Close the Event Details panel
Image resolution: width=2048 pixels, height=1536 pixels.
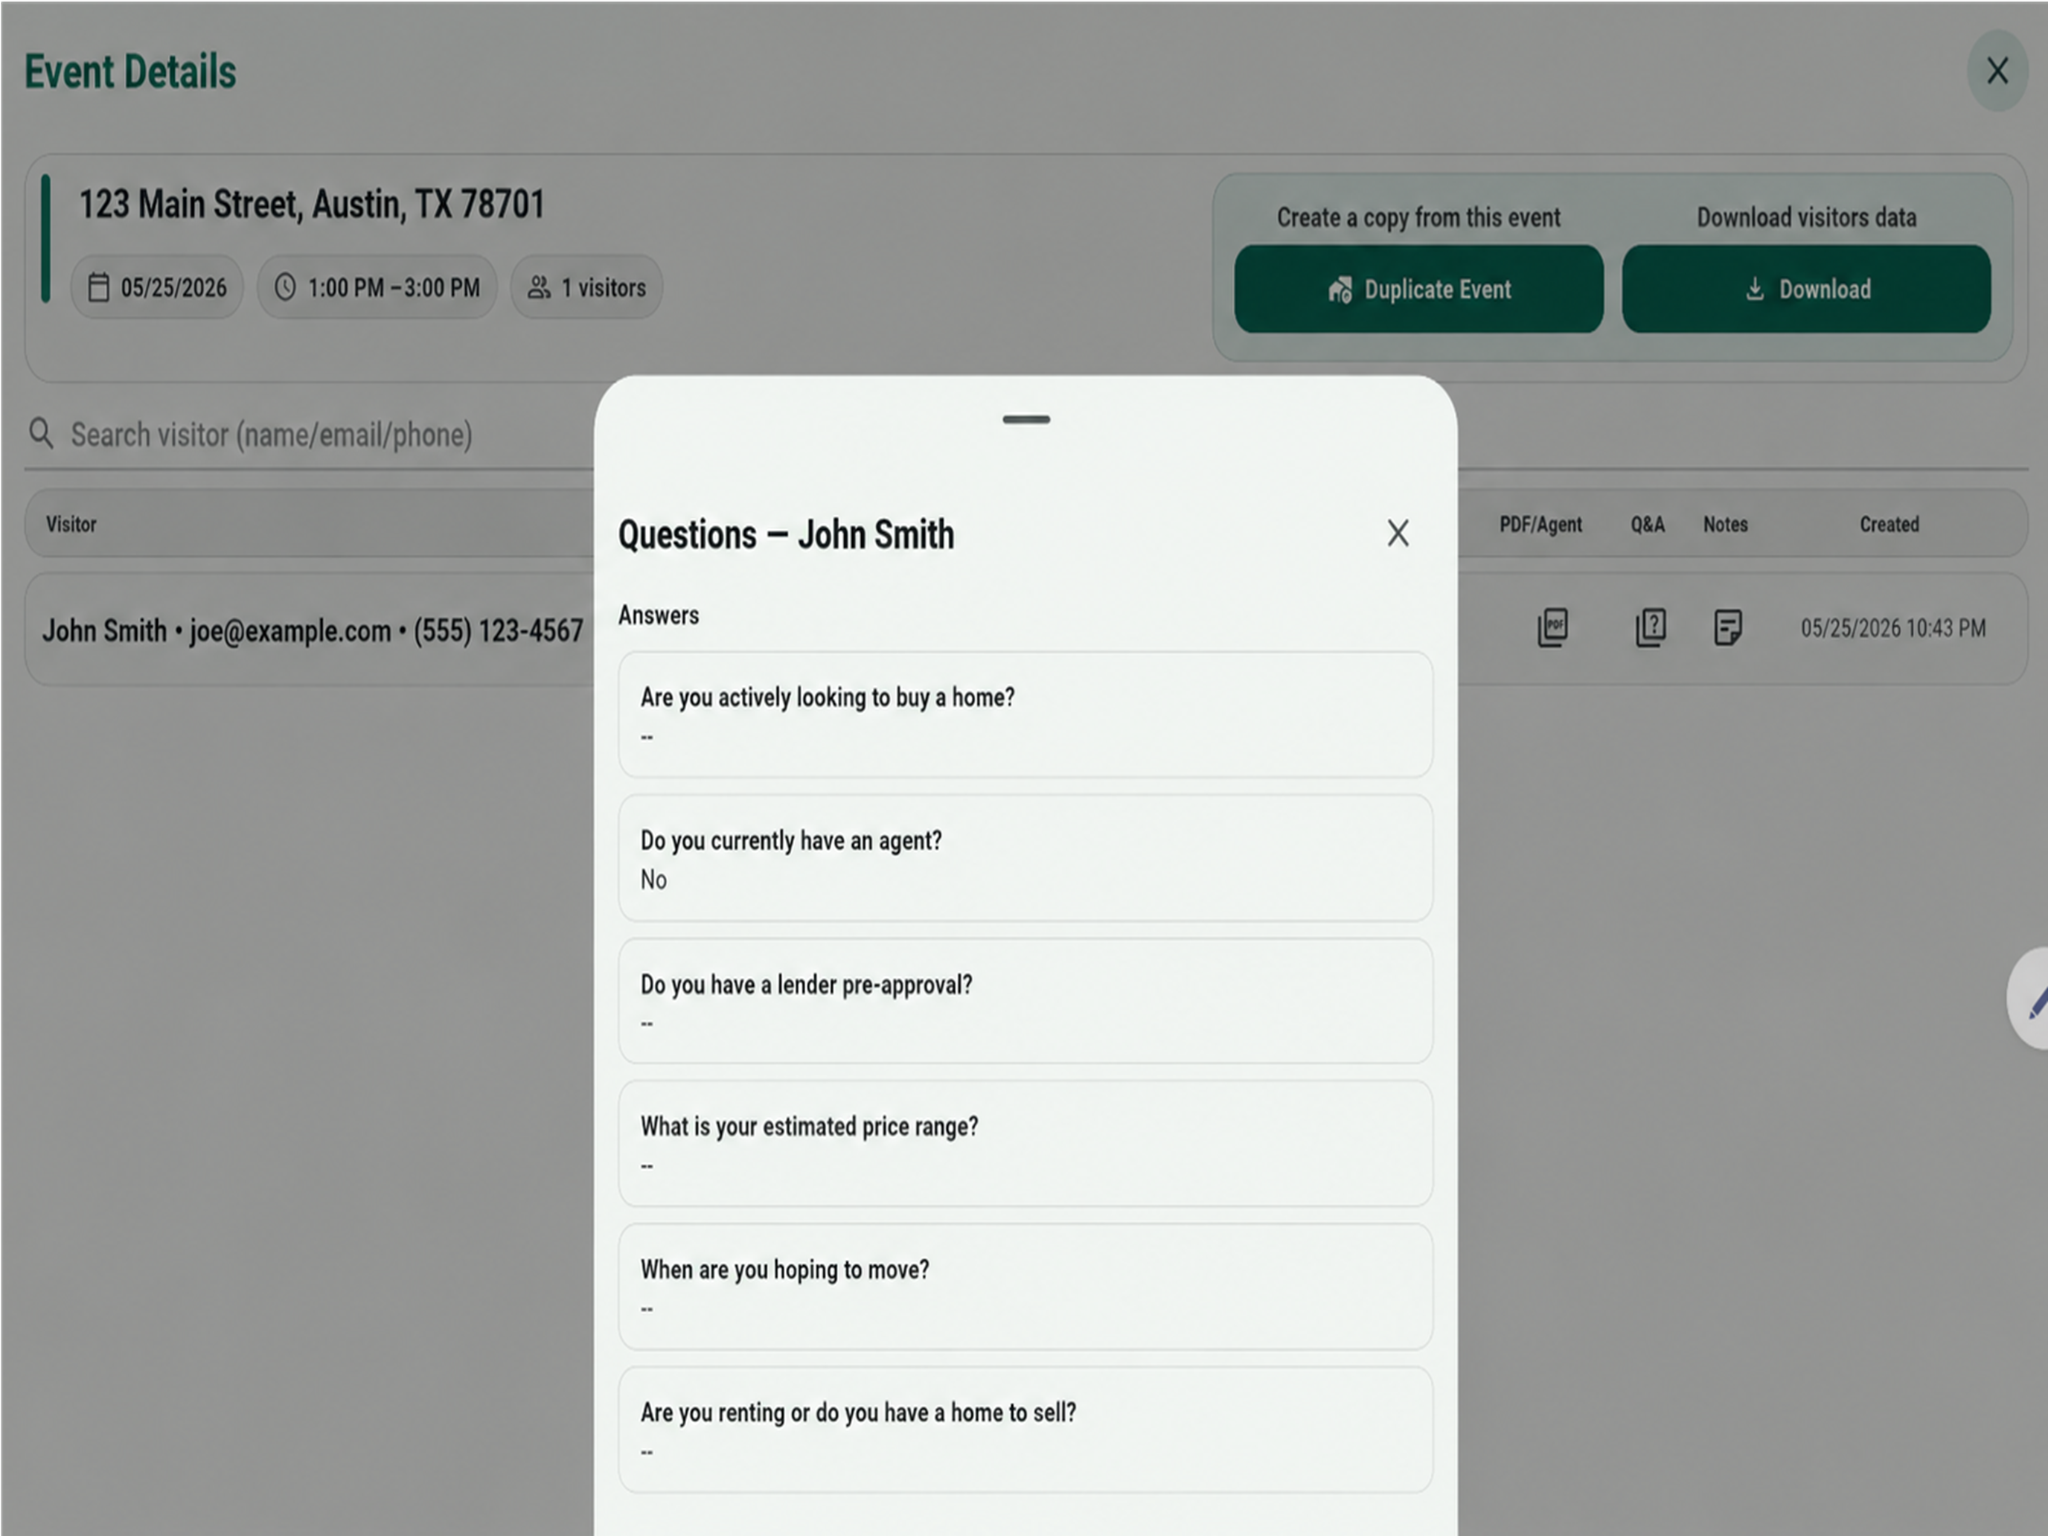[1997, 71]
